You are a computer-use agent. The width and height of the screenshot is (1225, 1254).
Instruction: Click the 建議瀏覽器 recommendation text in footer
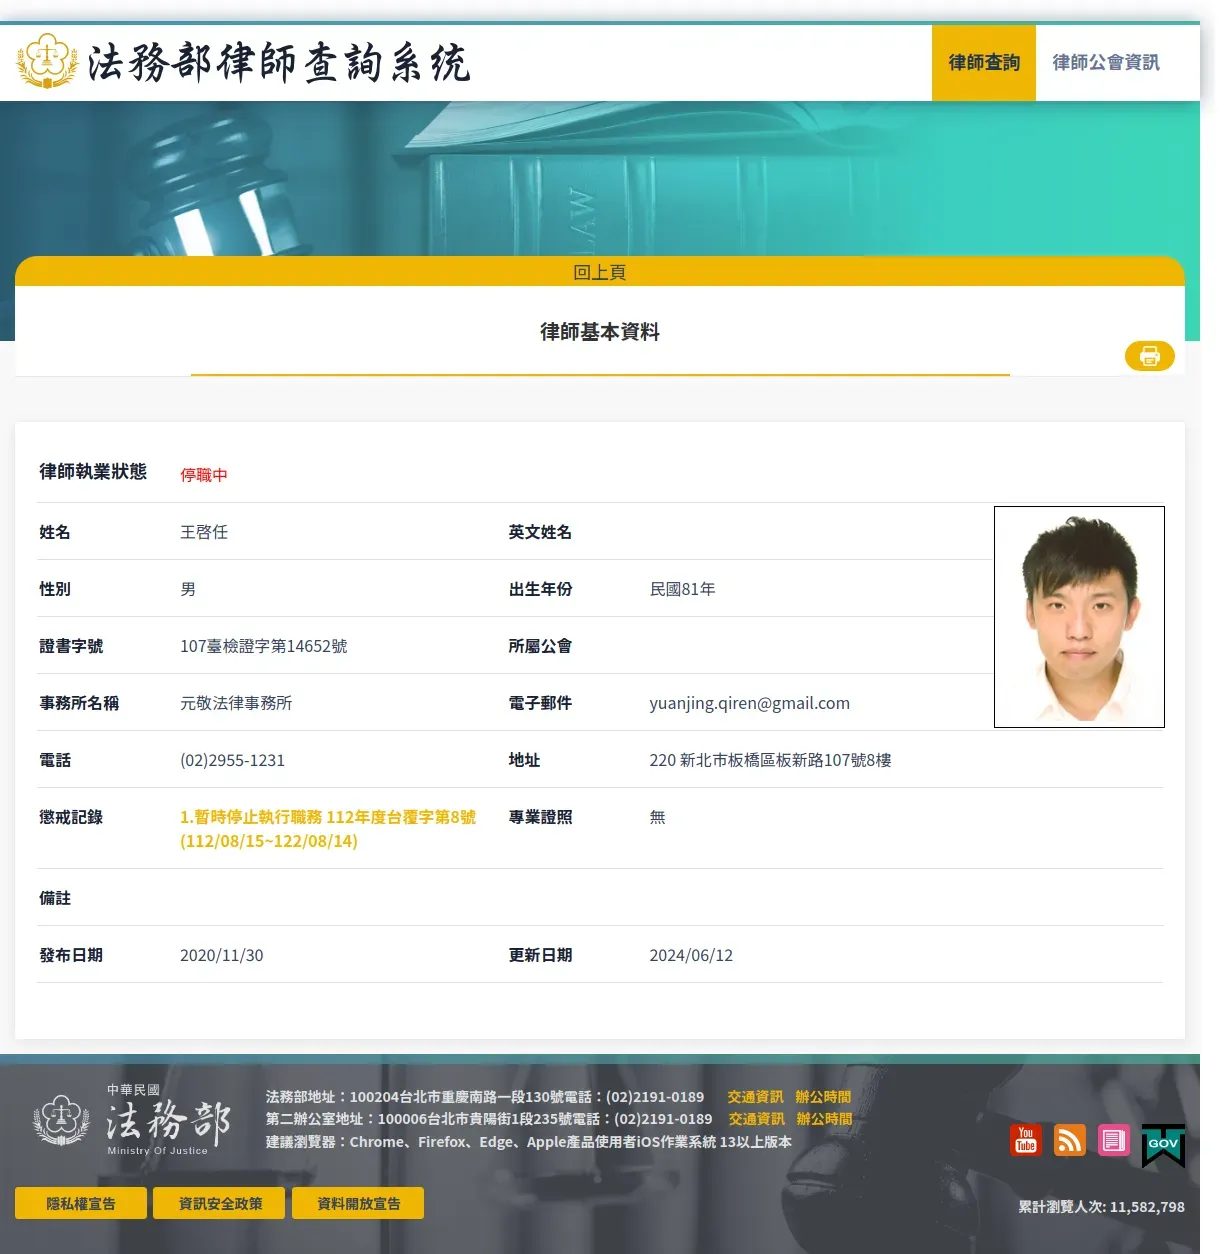(528, 1142)
